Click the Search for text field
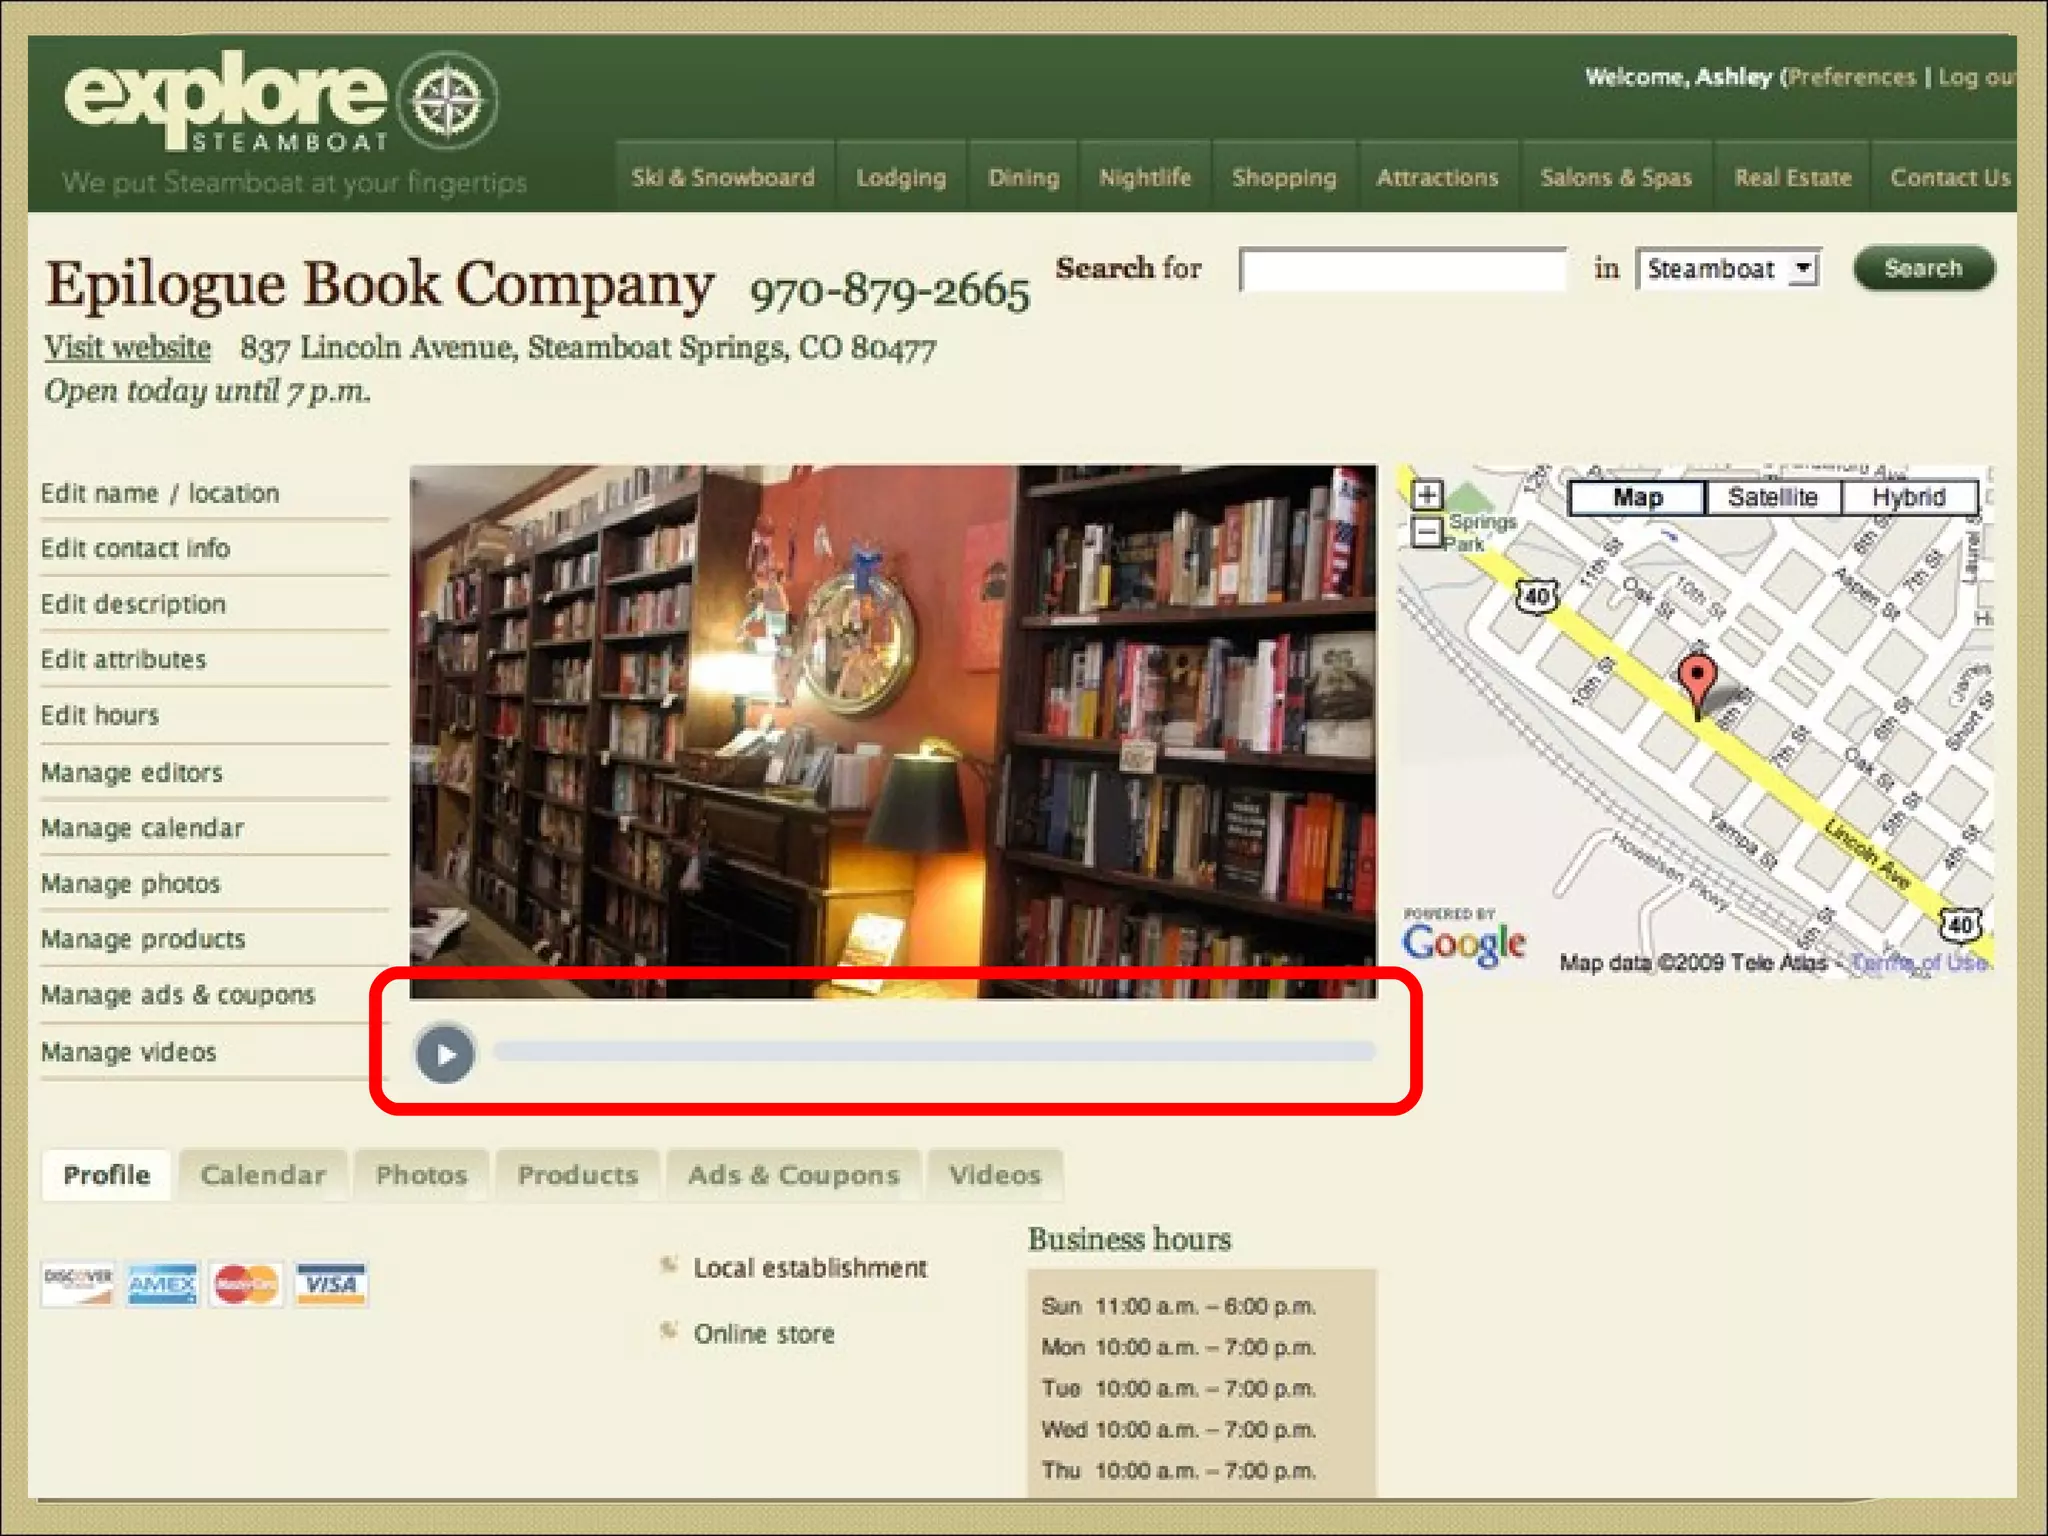 (1402, 270)
